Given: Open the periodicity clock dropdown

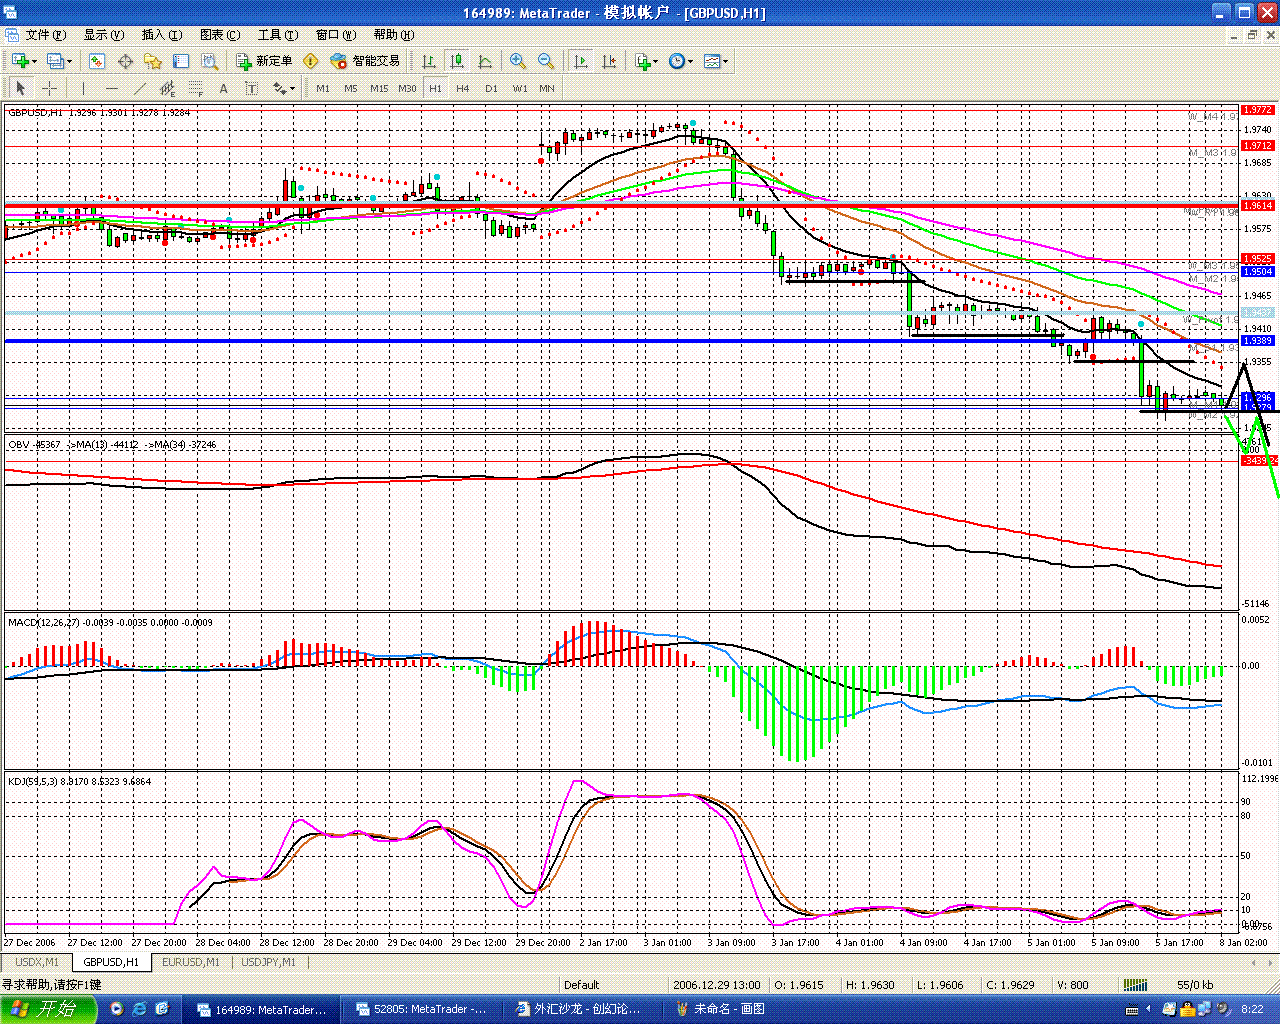Looking at the screenshot, I should point(680,61).
